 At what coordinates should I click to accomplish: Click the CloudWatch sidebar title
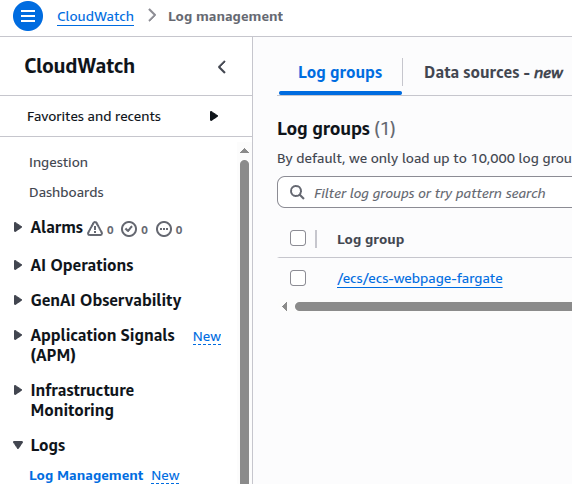[x=80, y=66]
